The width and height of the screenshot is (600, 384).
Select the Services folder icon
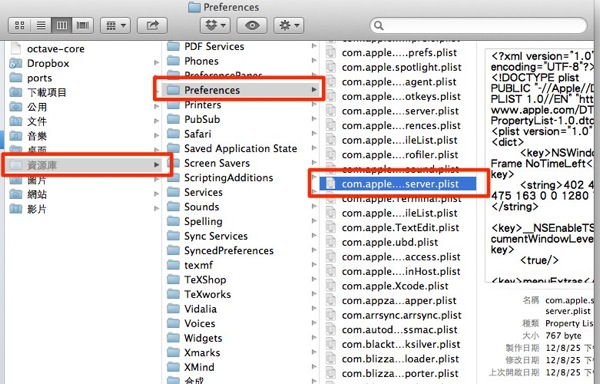(x=173, y=192)
